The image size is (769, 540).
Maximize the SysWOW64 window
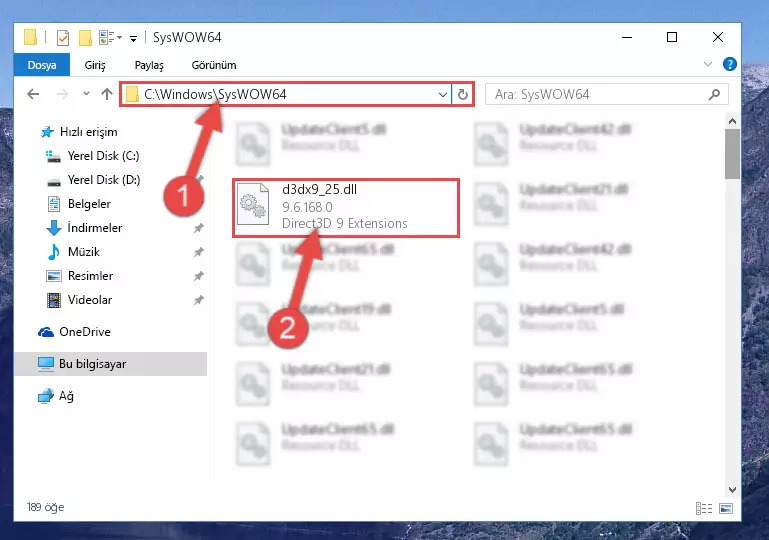pyautogui.click(x=672, y=37)
